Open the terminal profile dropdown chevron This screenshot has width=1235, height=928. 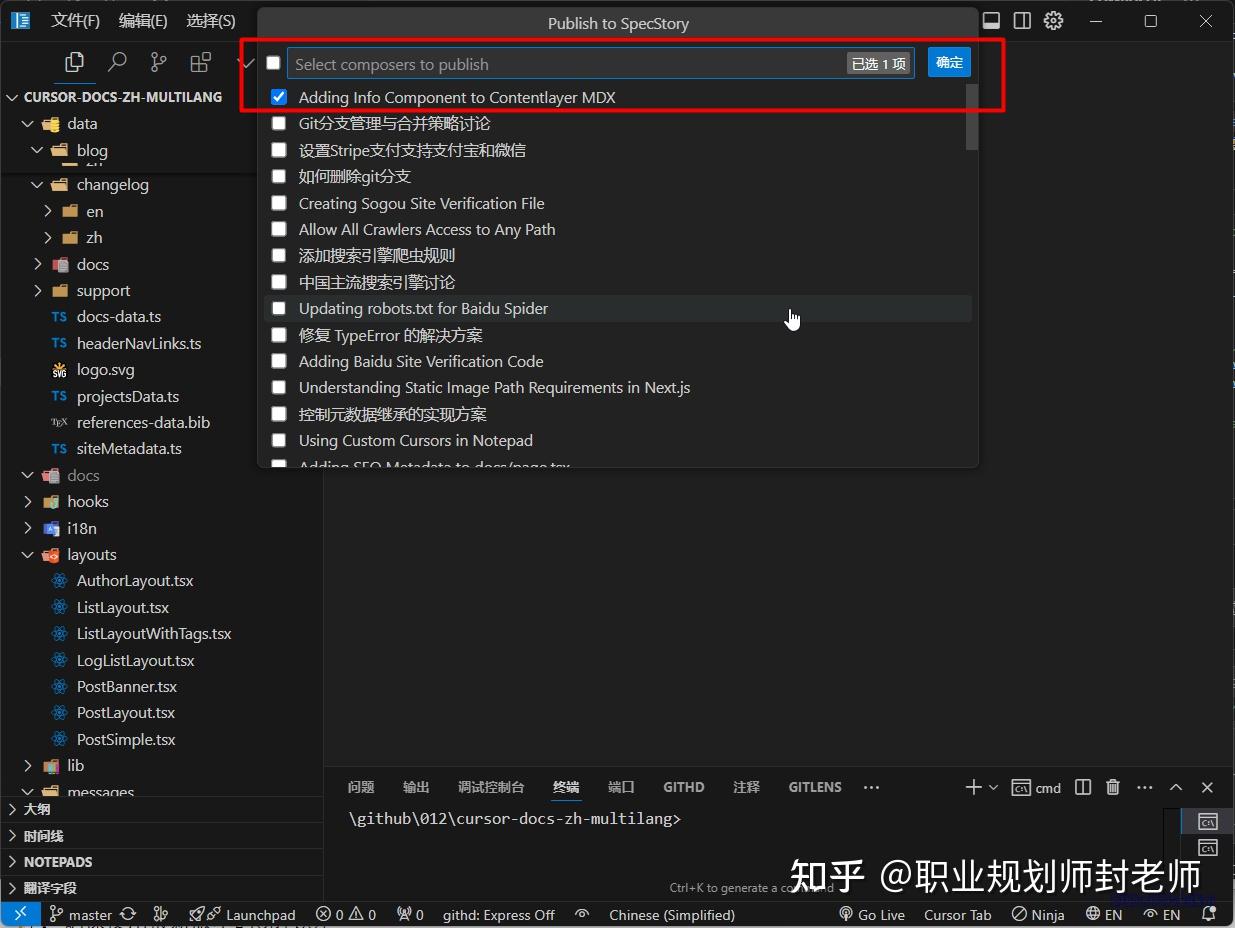coord(994,787)
